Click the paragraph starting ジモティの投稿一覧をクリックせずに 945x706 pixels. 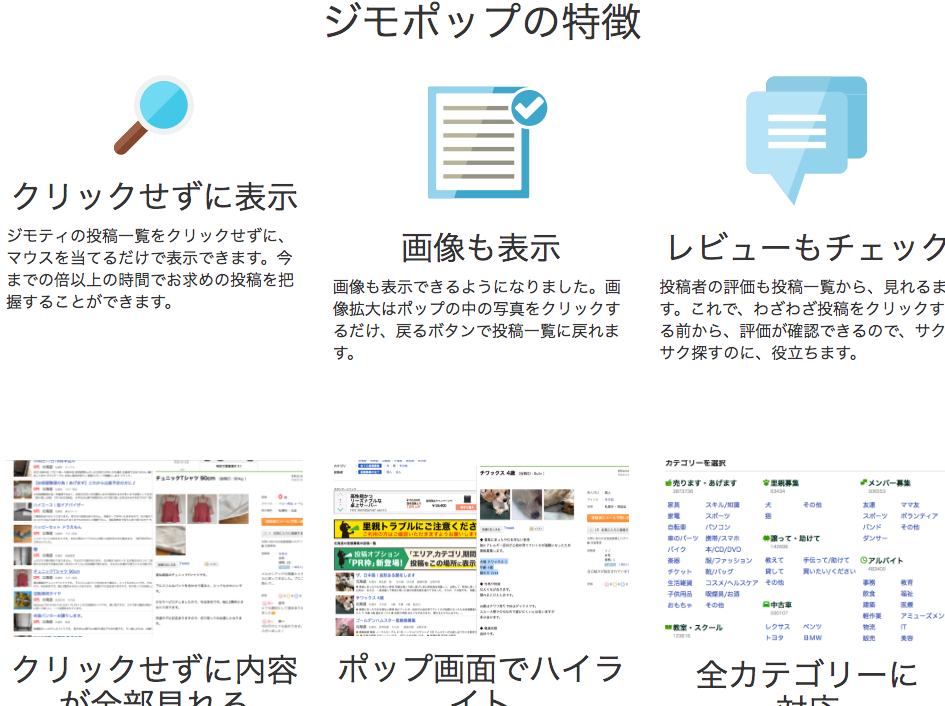coord(150,268)
